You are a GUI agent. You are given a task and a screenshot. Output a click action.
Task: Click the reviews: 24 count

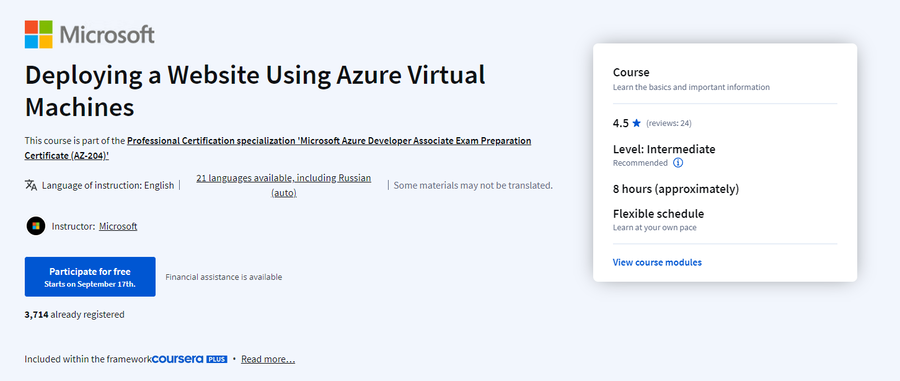pos(669,123)
